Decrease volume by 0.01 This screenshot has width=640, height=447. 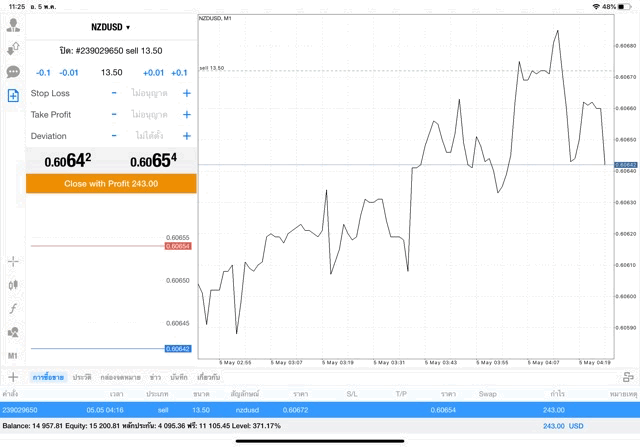click(69, 73)
